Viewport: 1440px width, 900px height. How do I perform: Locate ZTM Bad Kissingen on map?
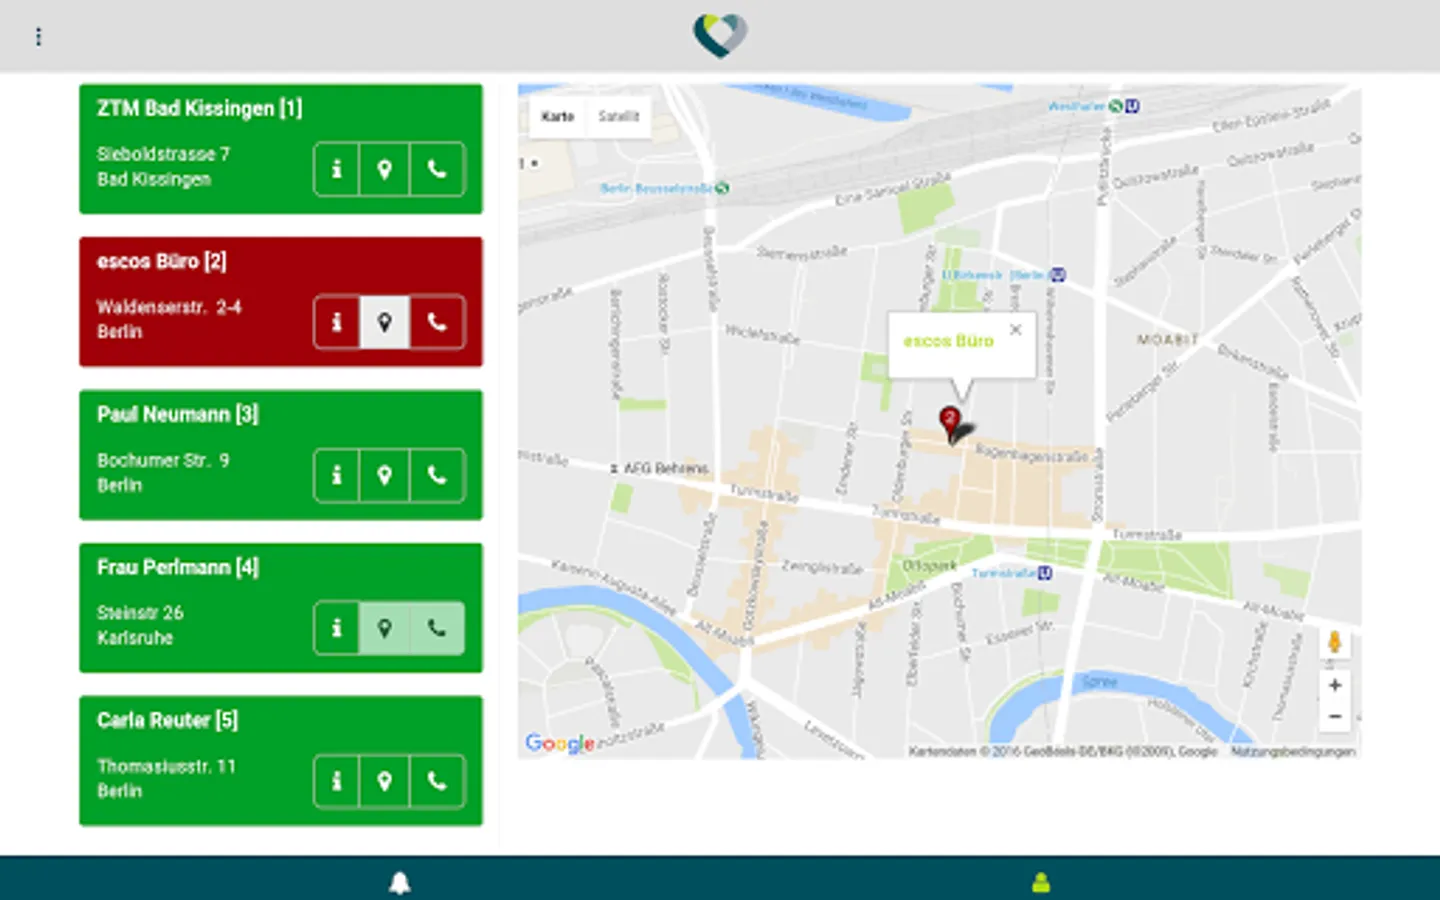(x=385, y=169)
